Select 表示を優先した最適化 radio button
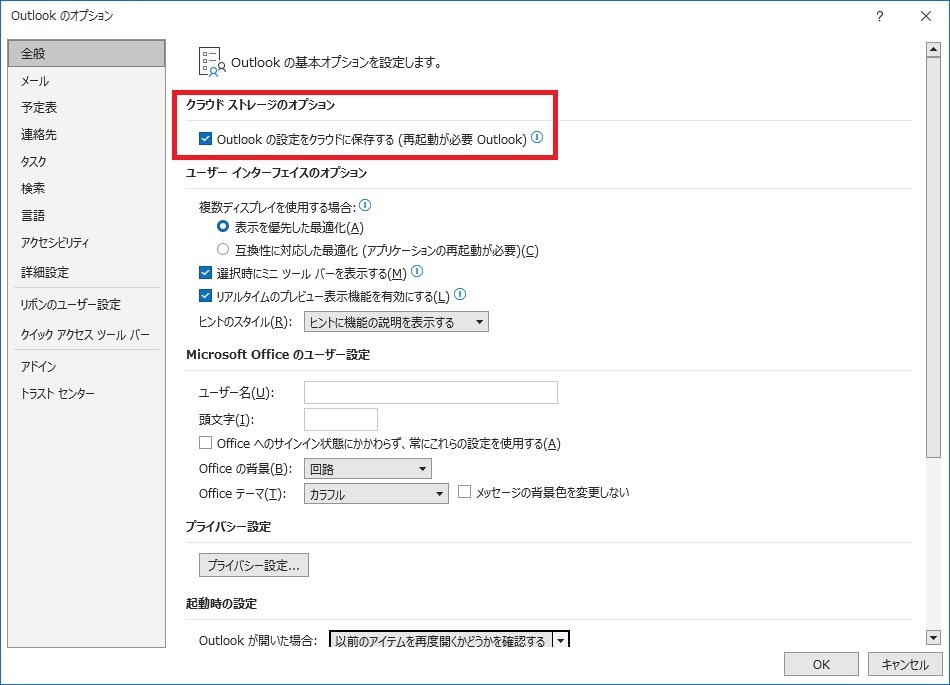Screen dimensions: 950x685 [223, 227]
